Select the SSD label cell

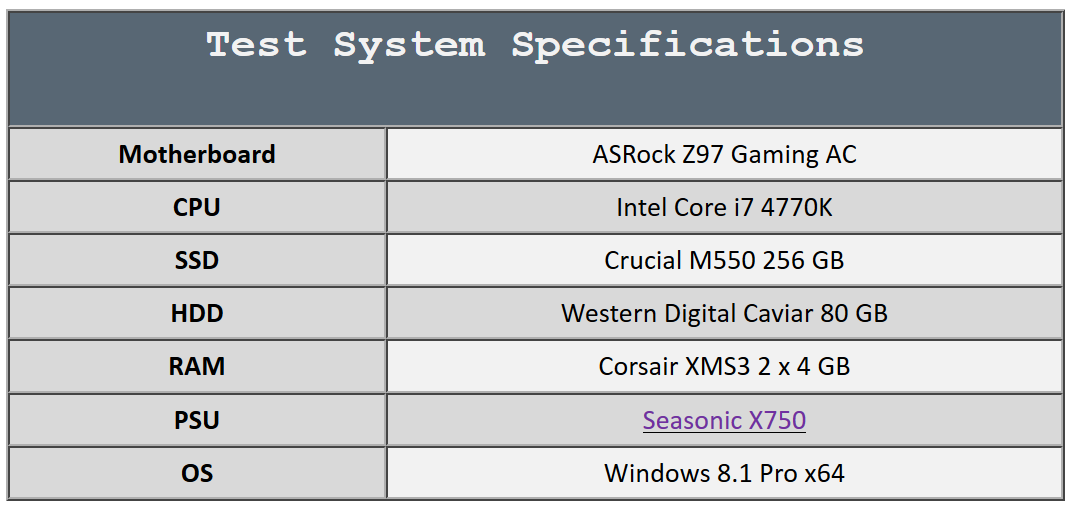pos(197,260)
